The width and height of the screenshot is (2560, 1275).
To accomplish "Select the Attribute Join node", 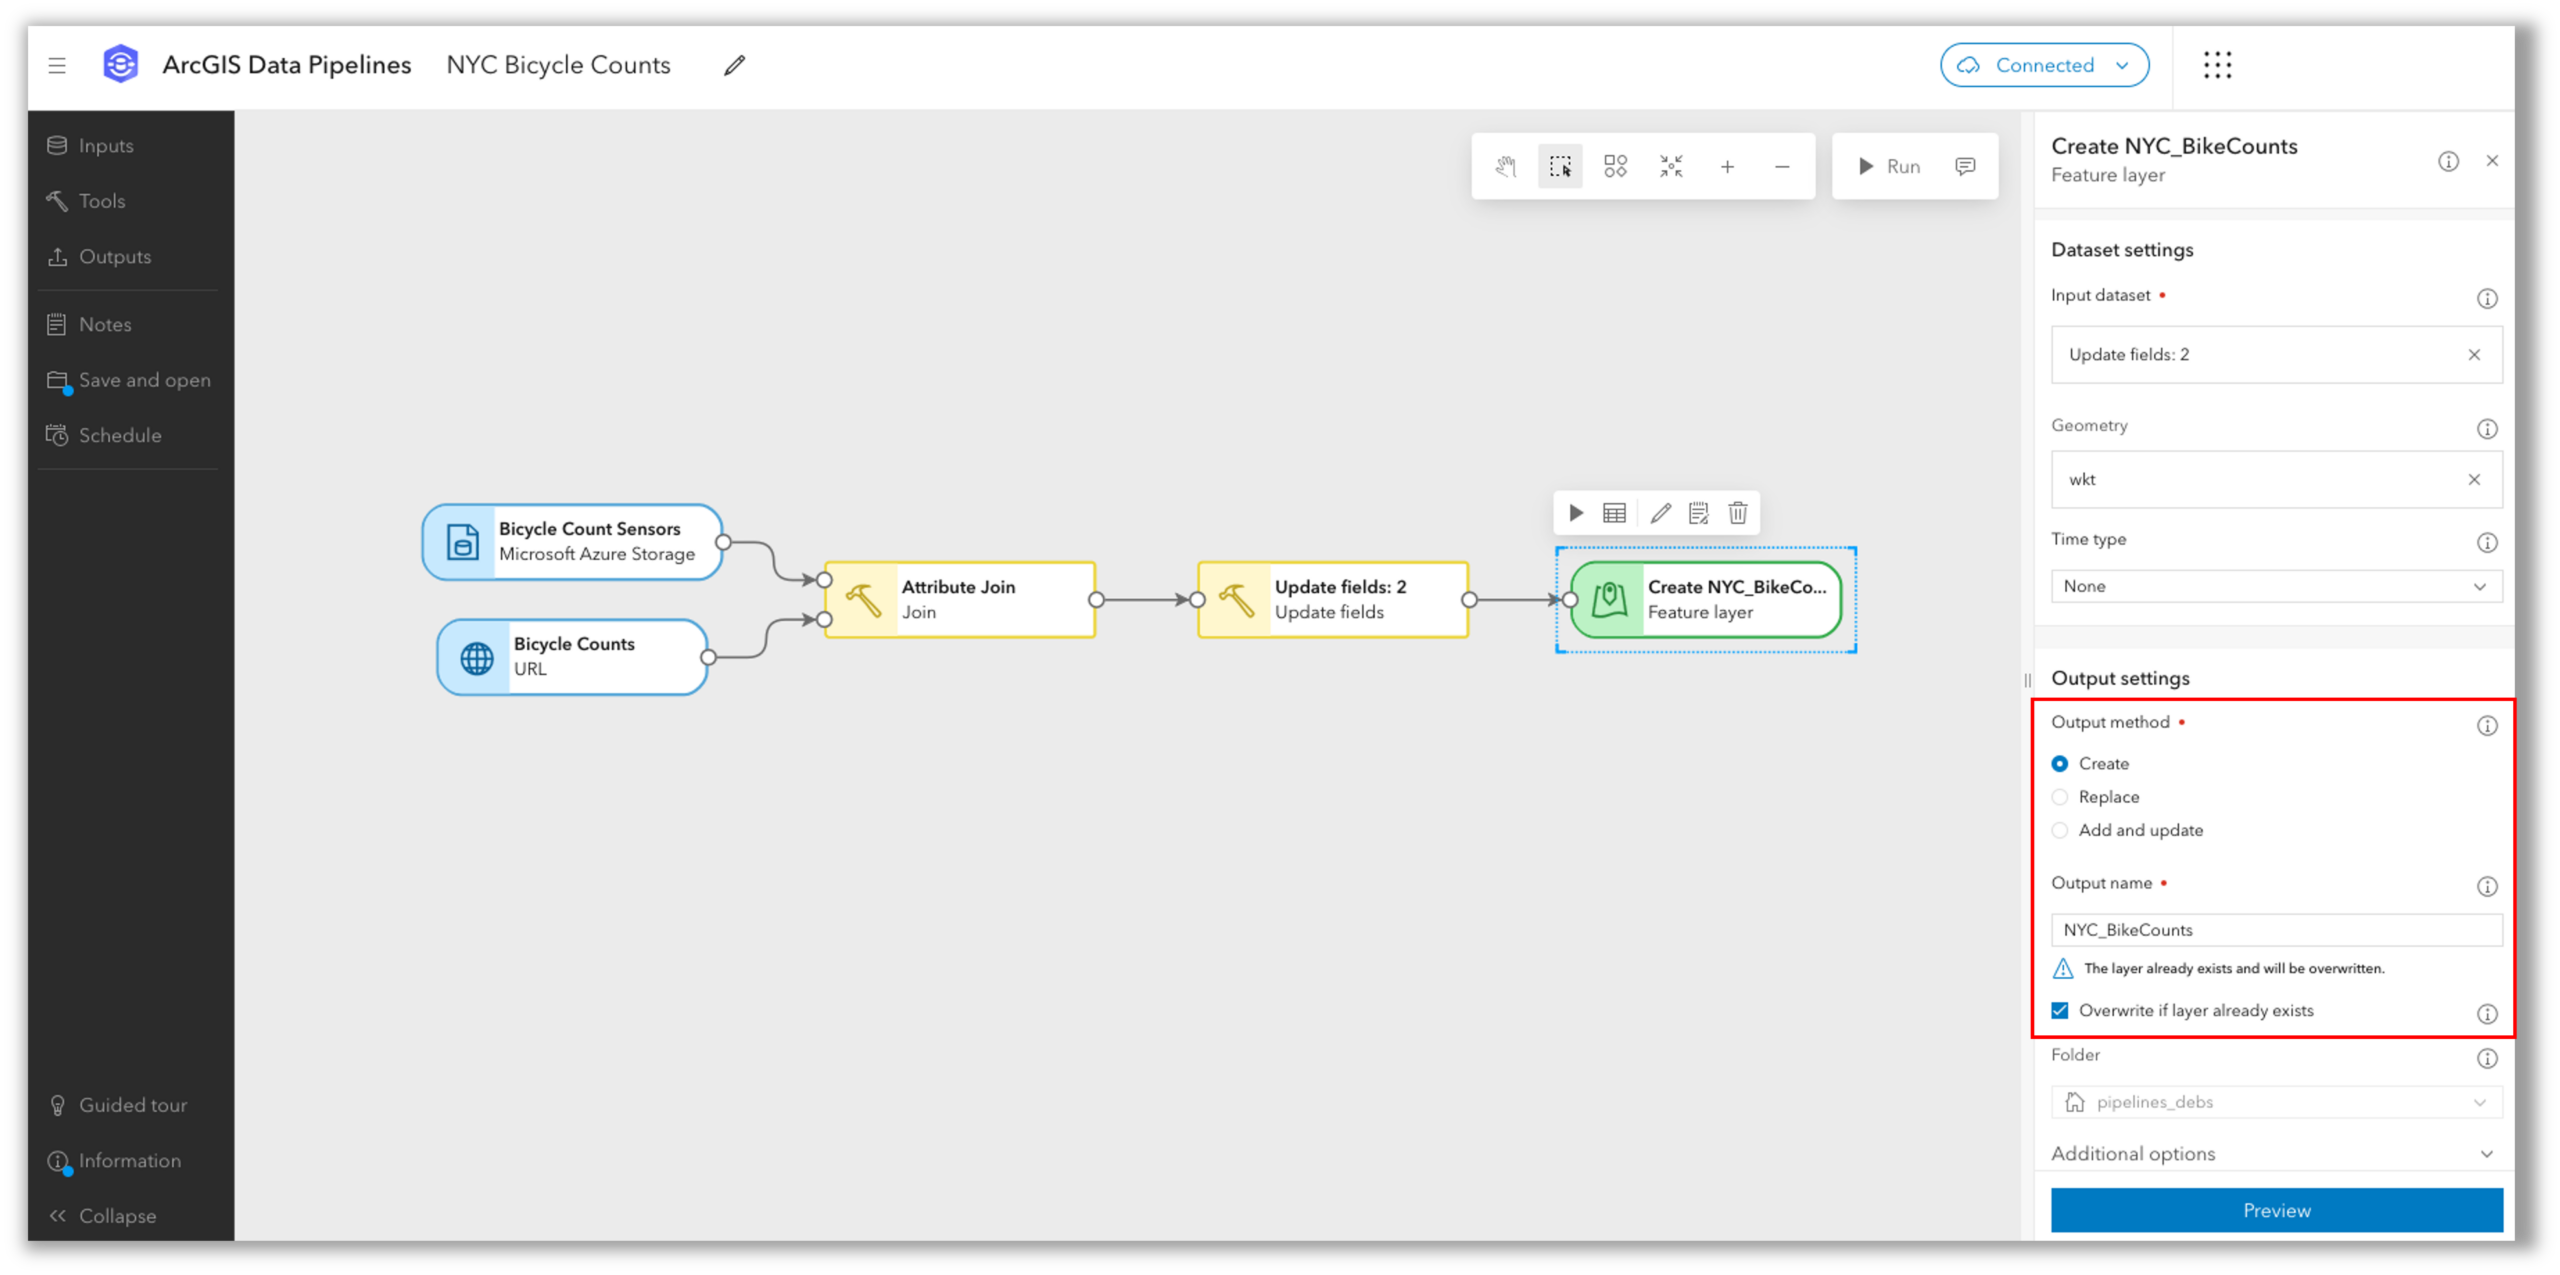I will [x=960, y=599].
